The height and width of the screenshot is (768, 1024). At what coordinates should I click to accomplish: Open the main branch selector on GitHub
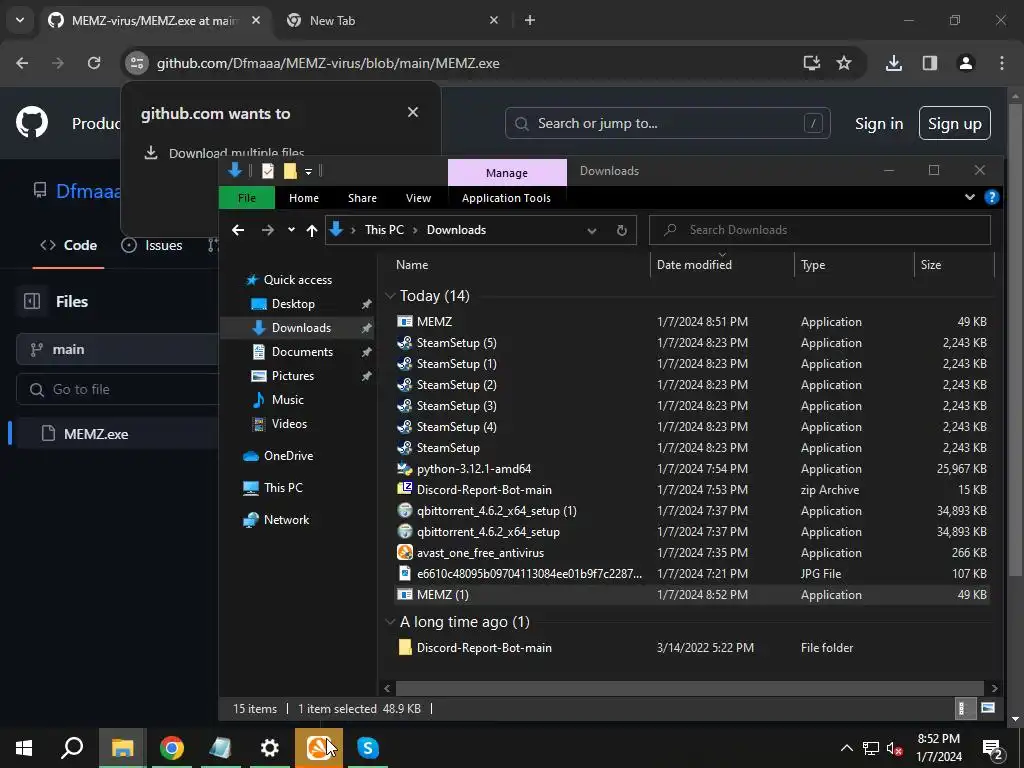coord(118,349)
